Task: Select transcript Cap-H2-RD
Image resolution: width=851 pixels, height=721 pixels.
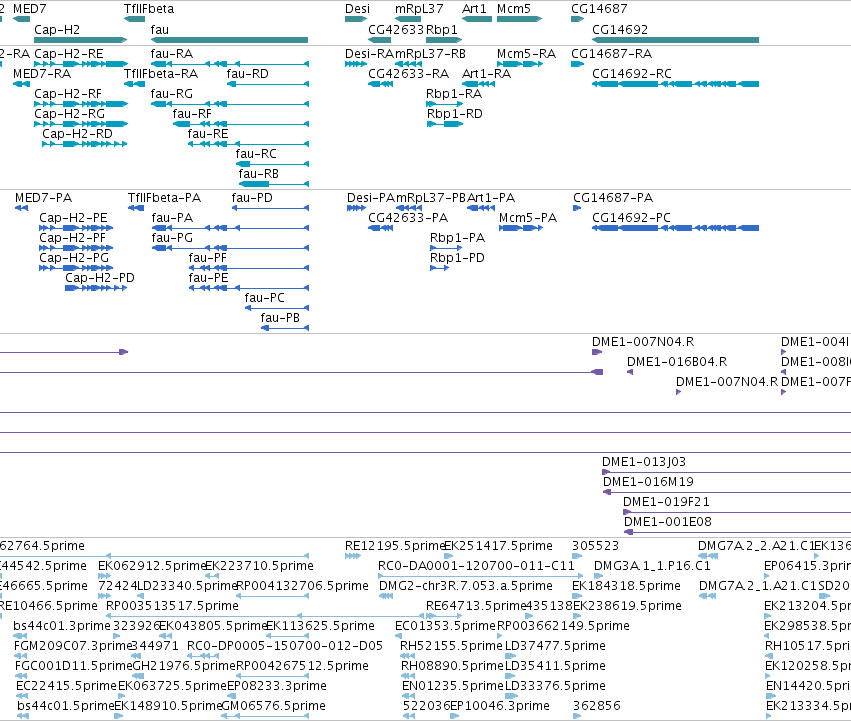Action: 77,134
